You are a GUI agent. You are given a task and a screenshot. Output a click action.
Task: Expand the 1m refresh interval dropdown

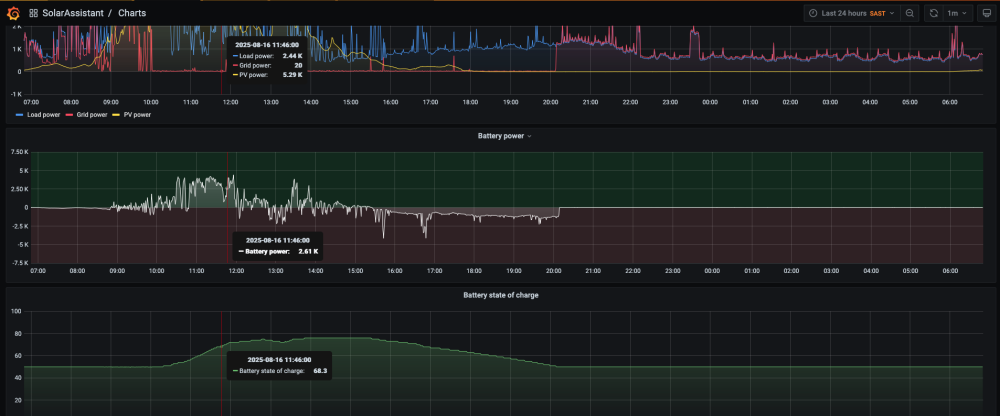coord(959,13)
